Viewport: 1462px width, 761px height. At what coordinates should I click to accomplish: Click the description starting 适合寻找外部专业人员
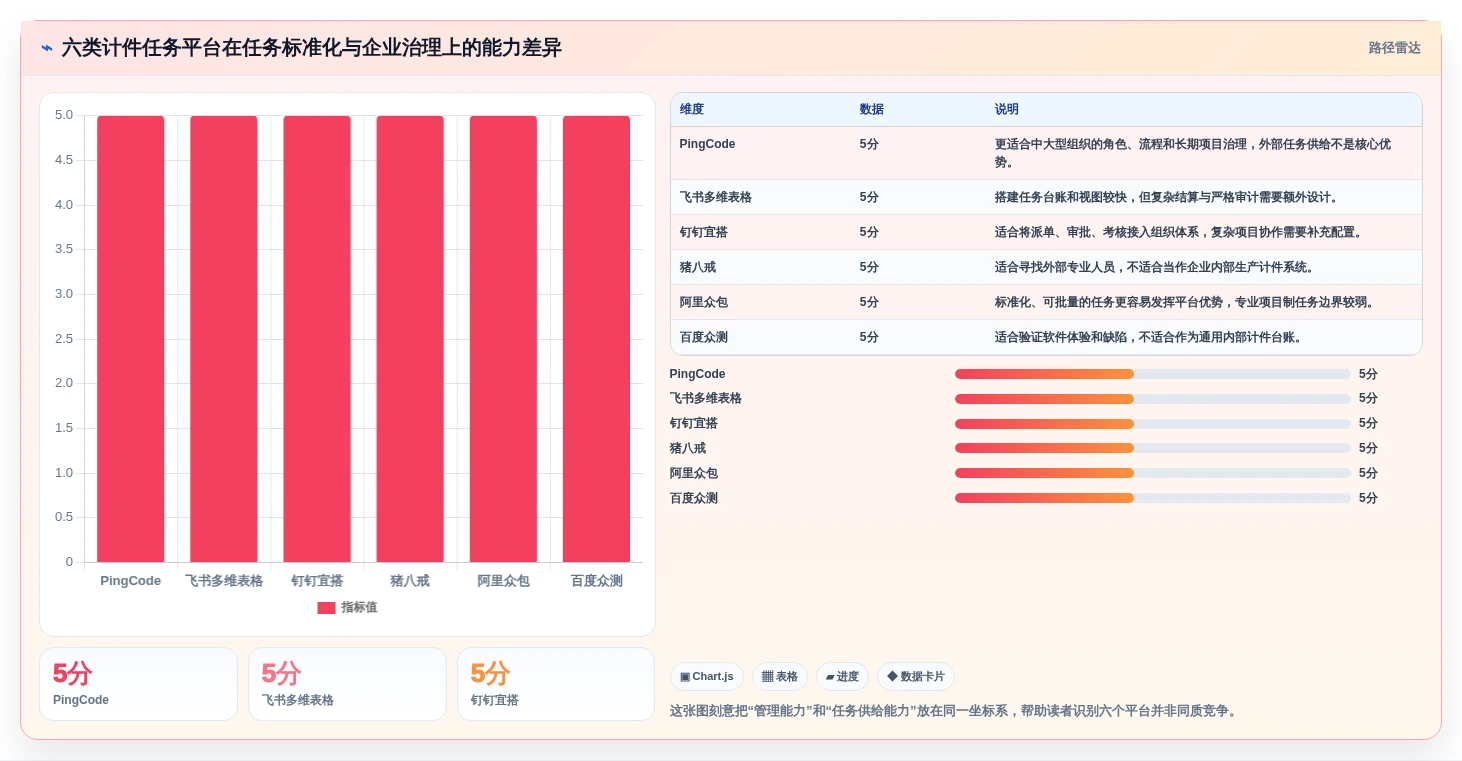[1155, 267]
